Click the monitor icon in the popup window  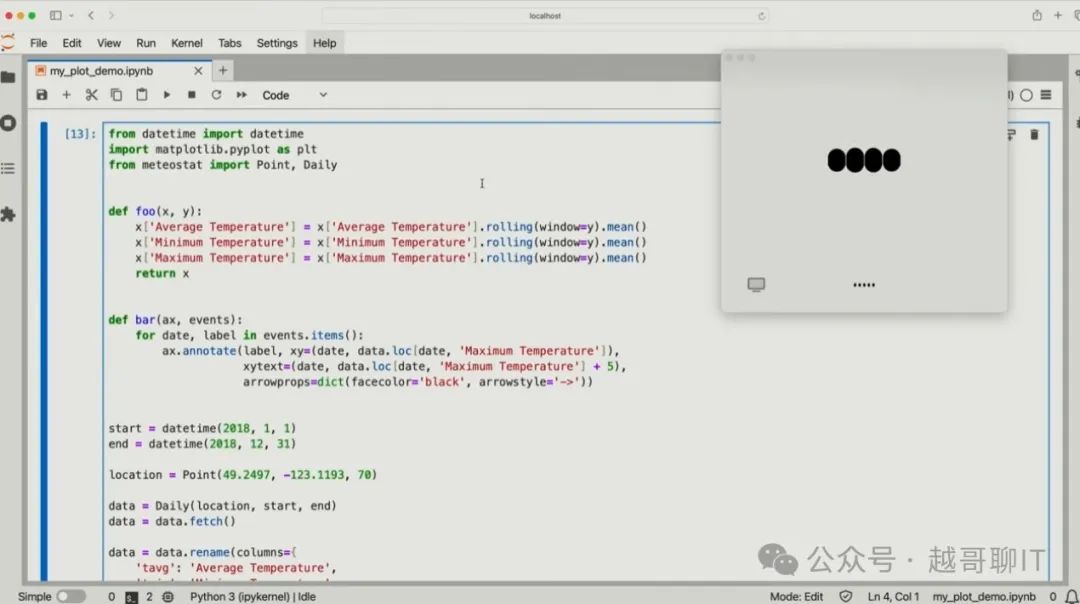tap(756, 284)
